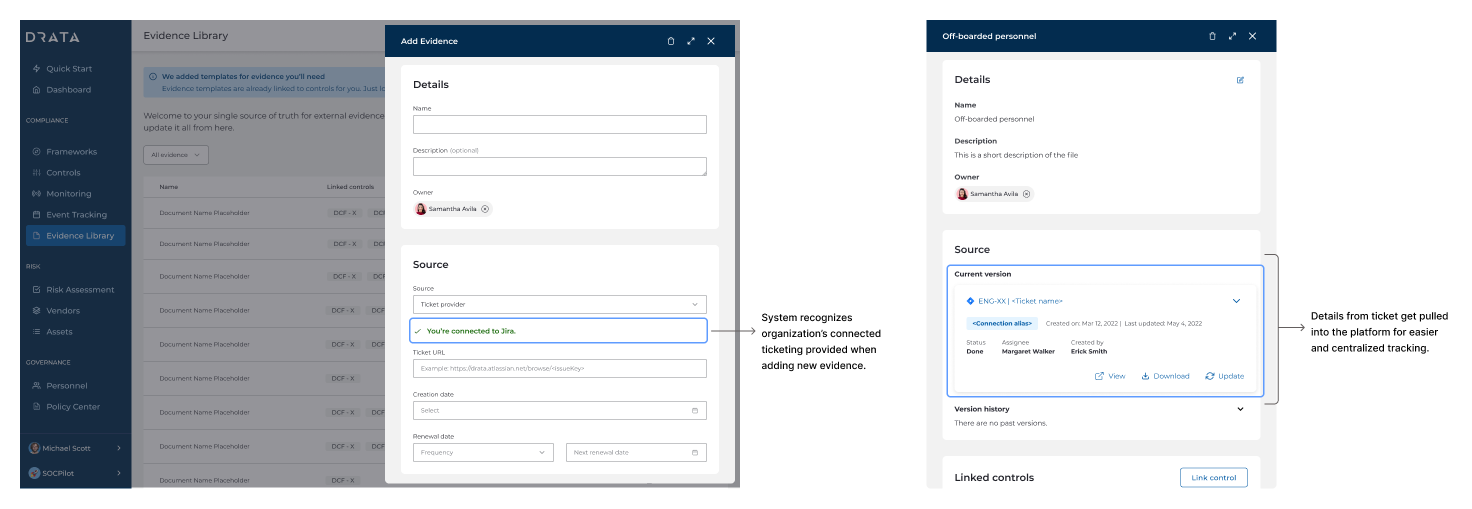Click the Download button
1472x509 pixels.
[1165, 376]
